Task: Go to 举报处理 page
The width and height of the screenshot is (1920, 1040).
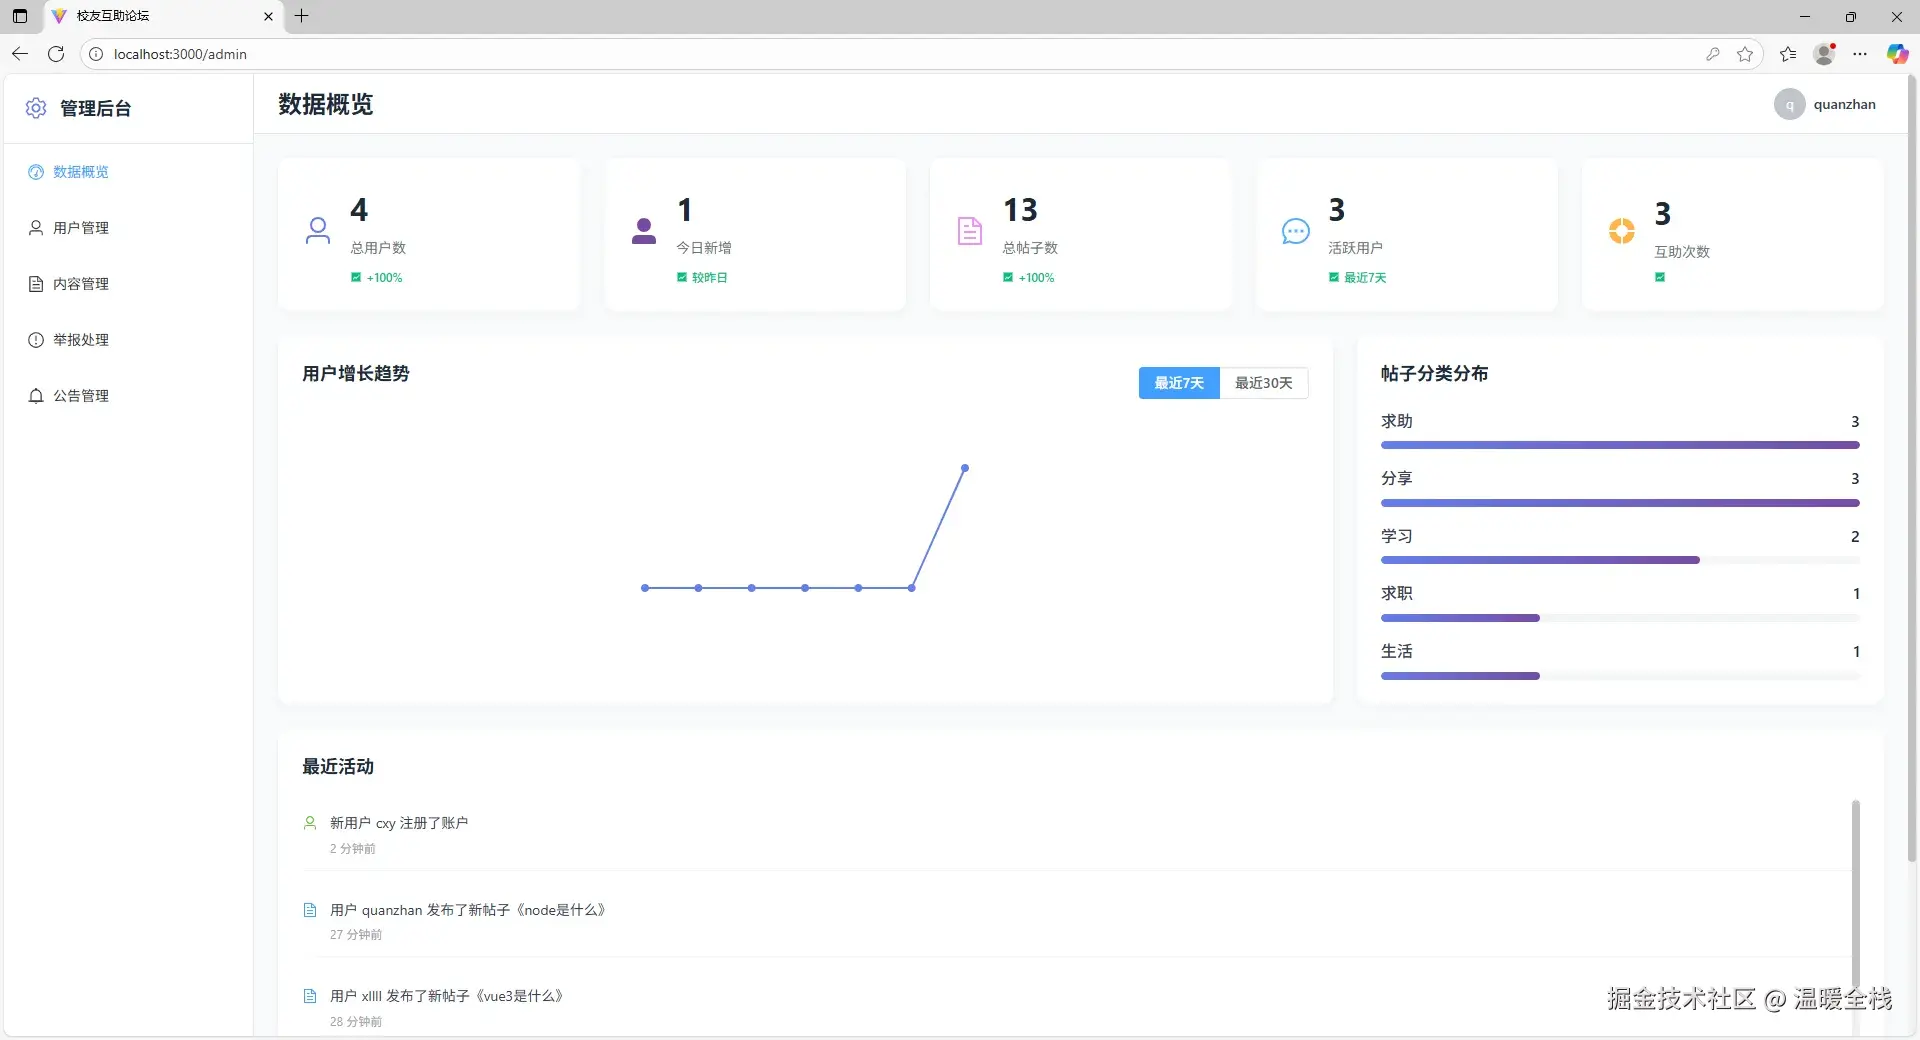Action: 80,340
